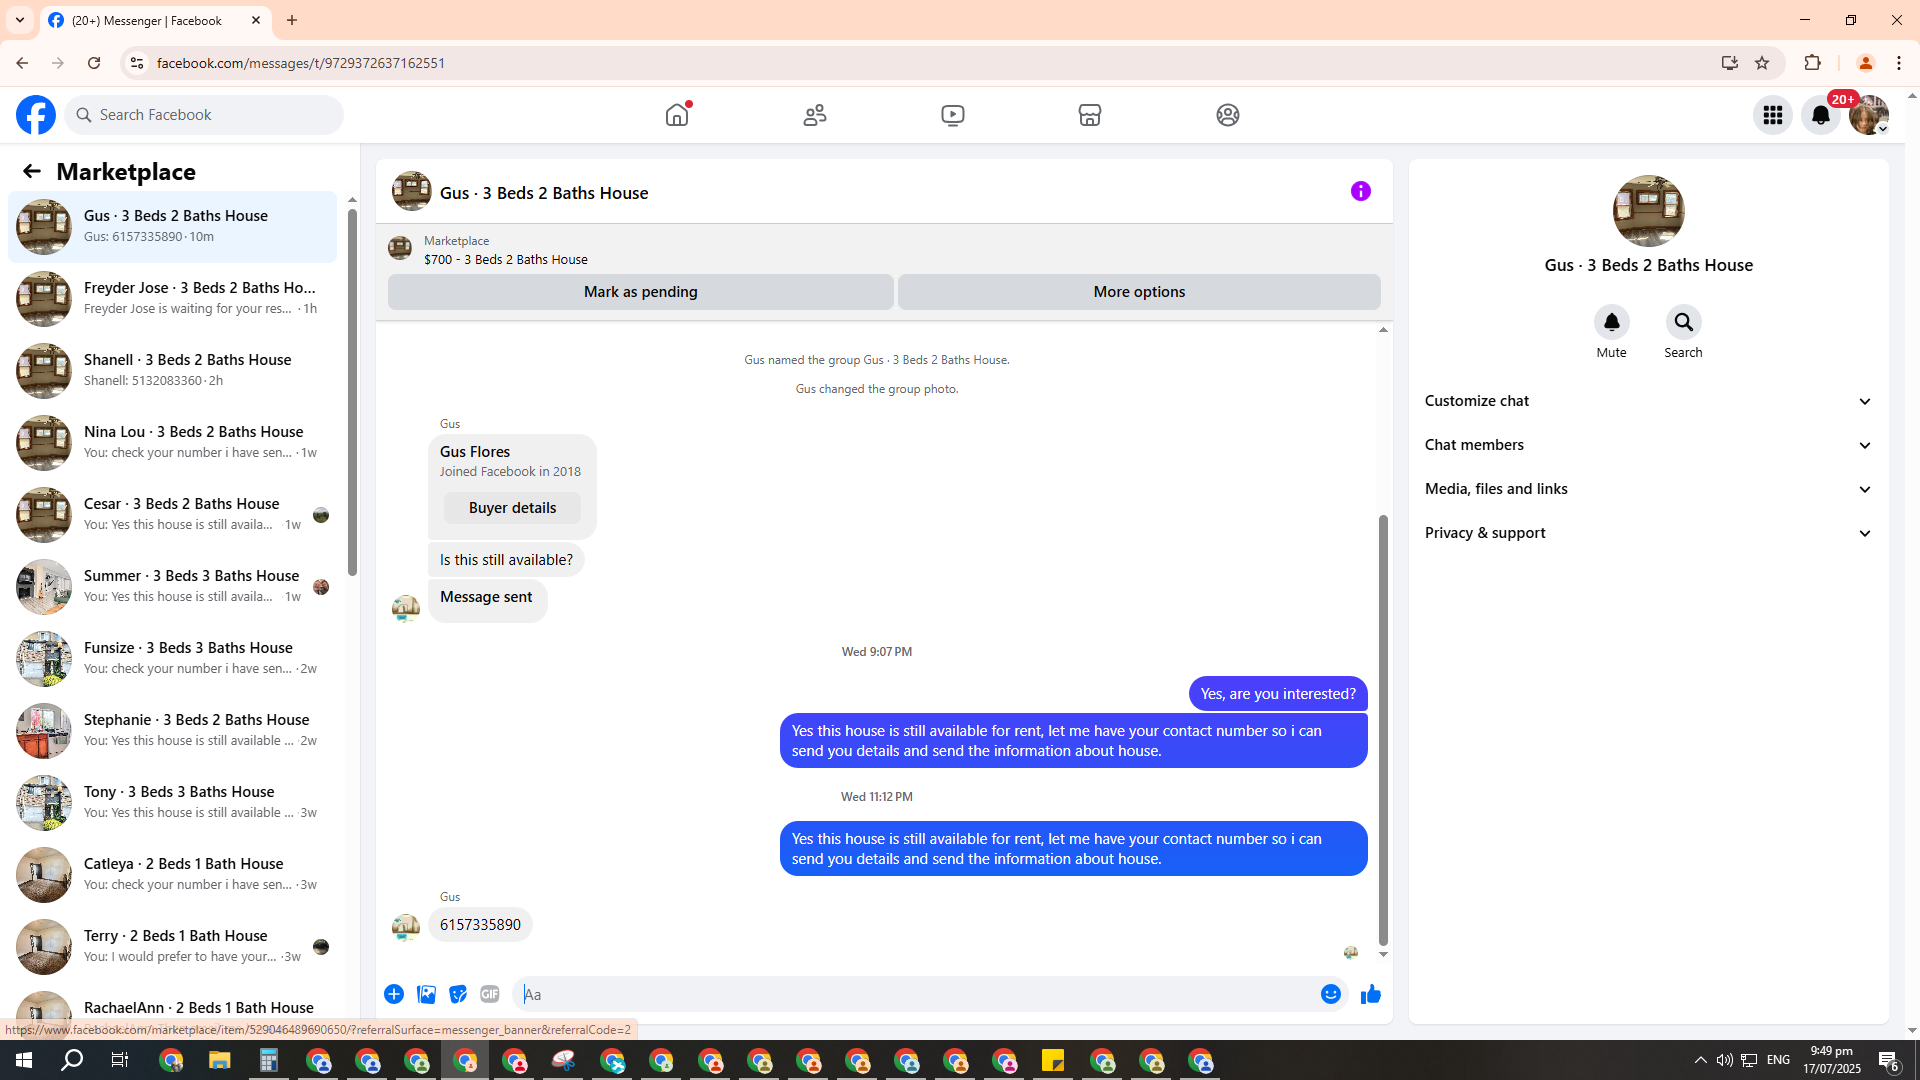The width and height of the screenshot is (1920, 1080).
Task: Choose a GIF for the message
Action: (490, 994)
